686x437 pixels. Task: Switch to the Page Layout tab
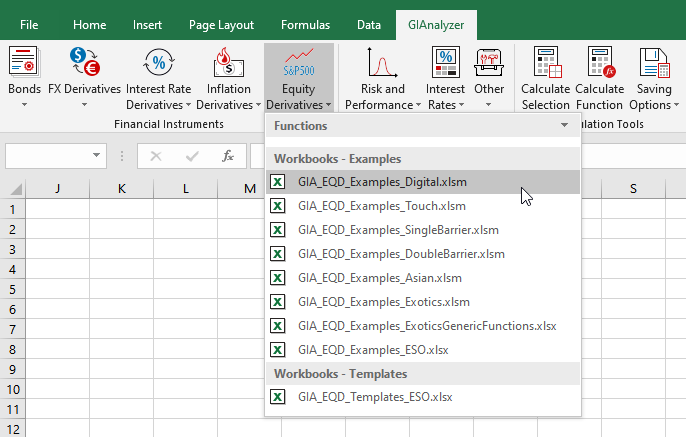[x=221, y=25]
